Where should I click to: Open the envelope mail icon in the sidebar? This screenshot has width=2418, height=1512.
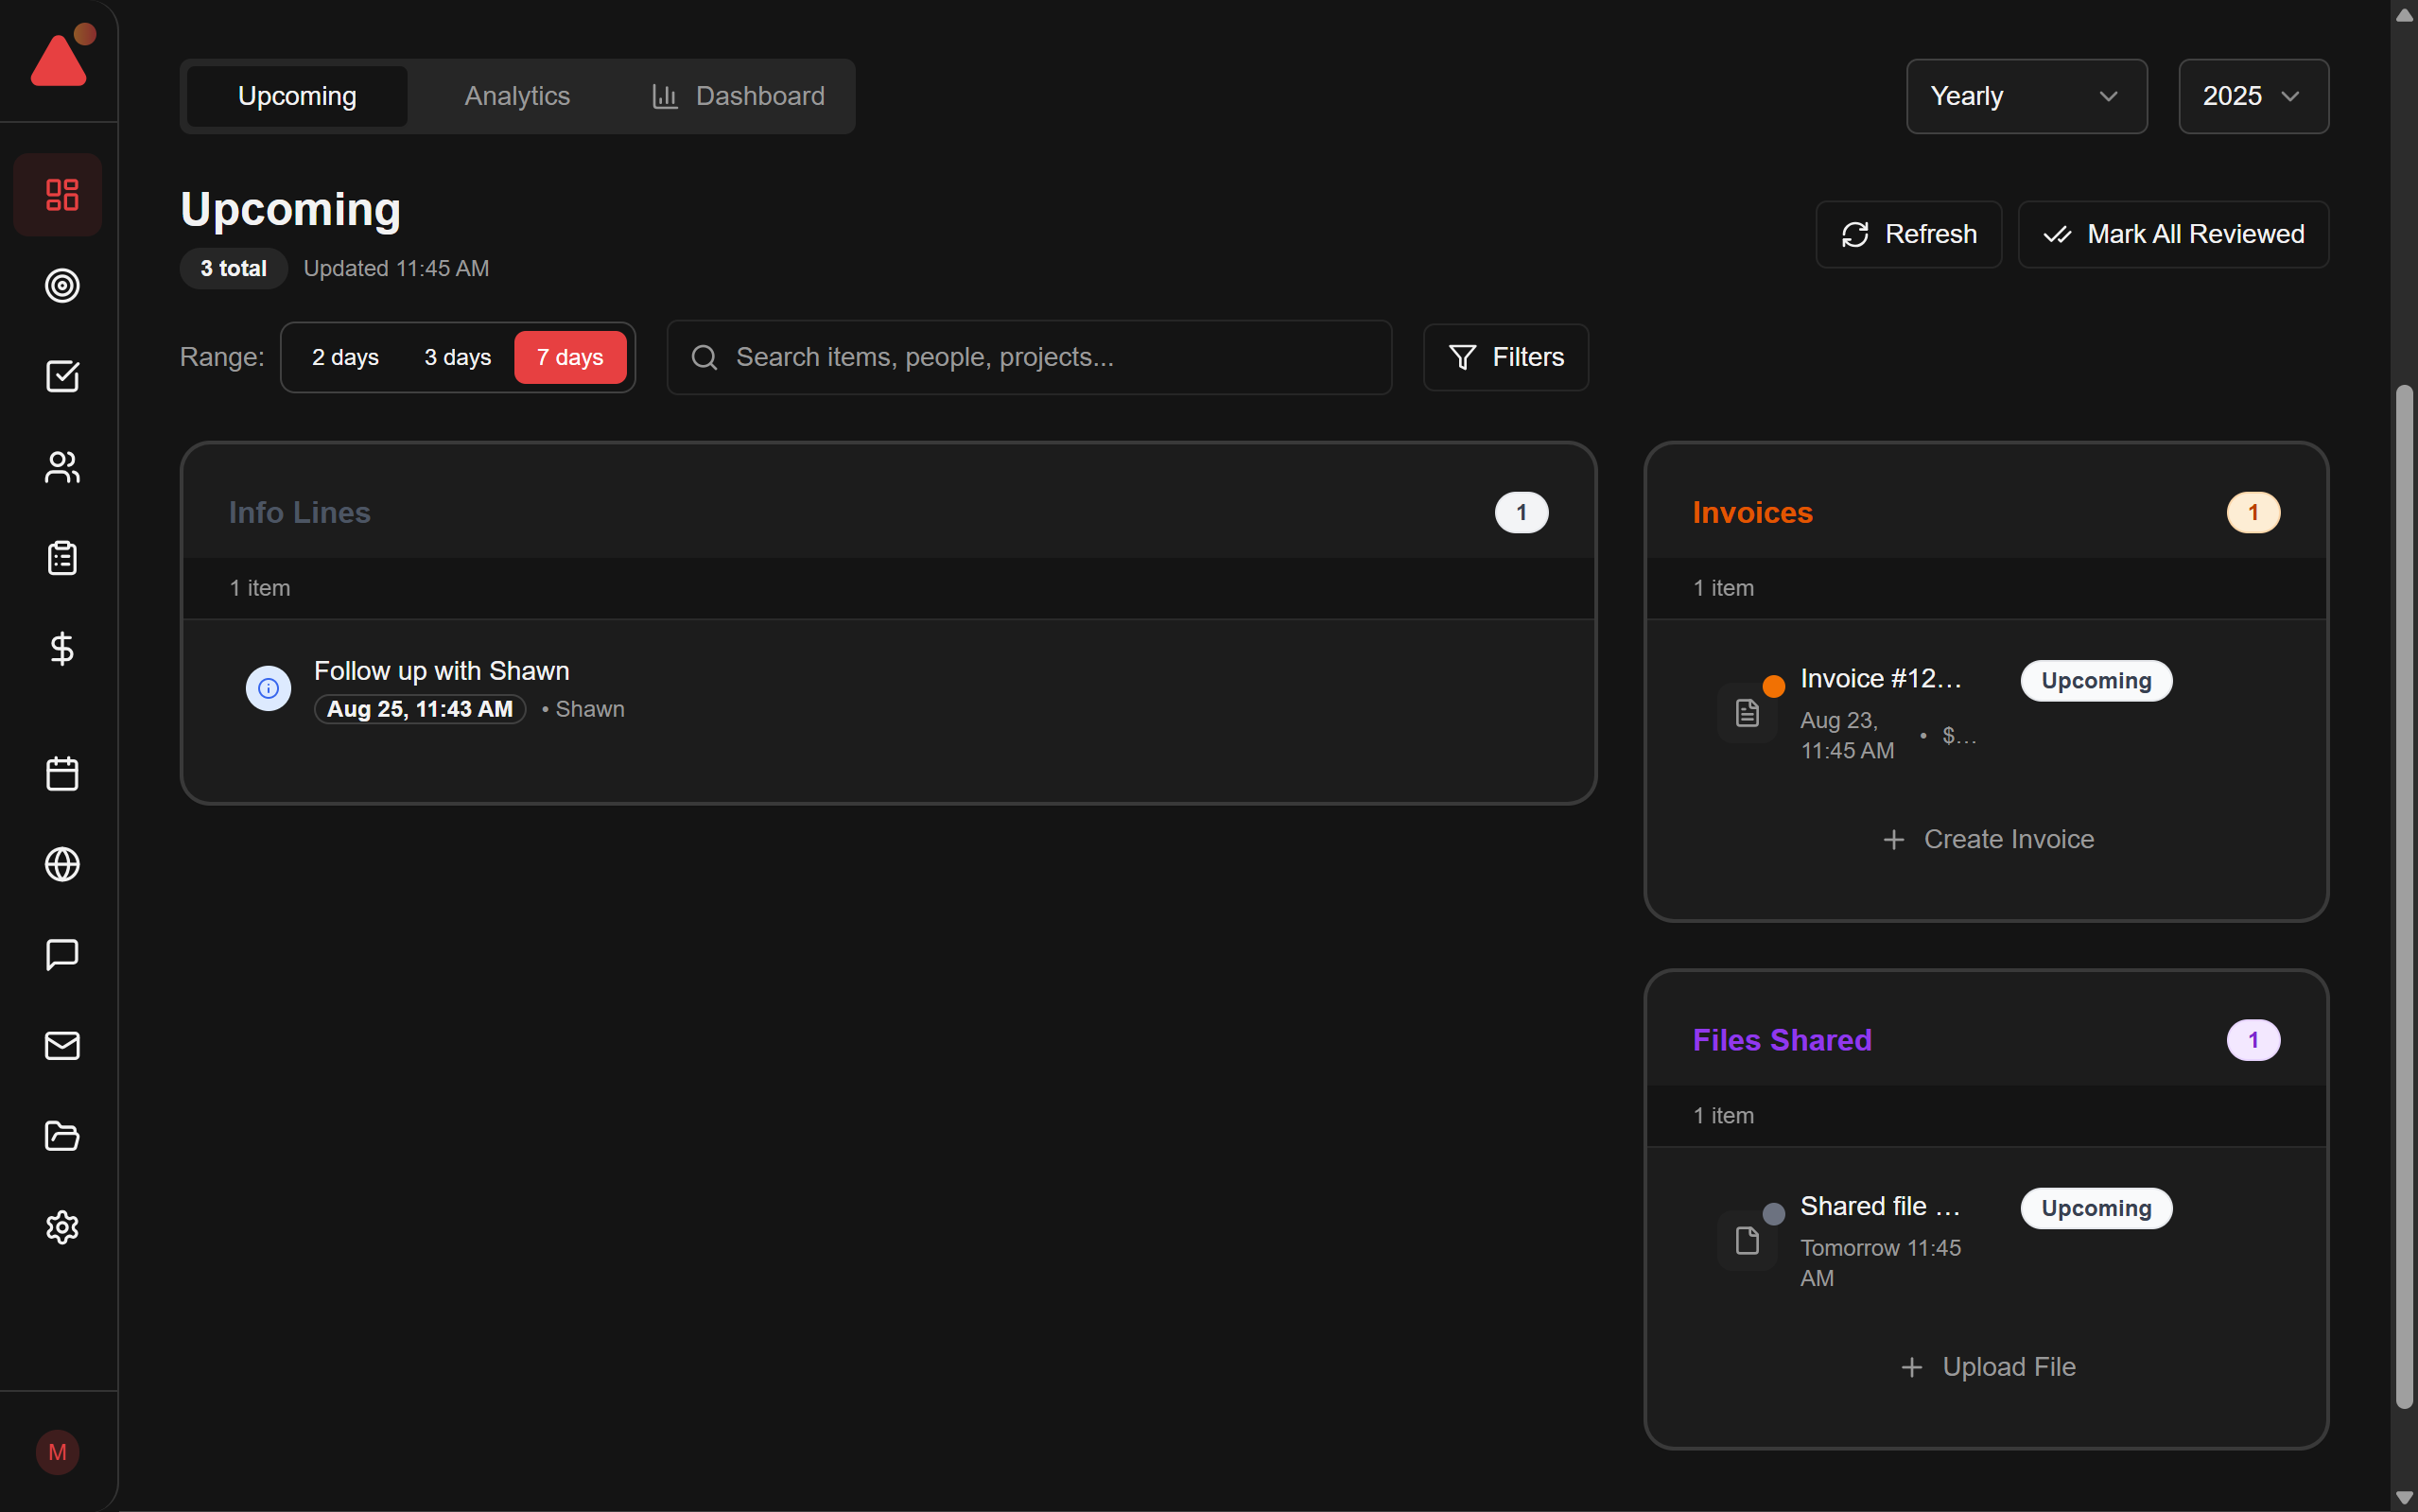[62, 1046]
